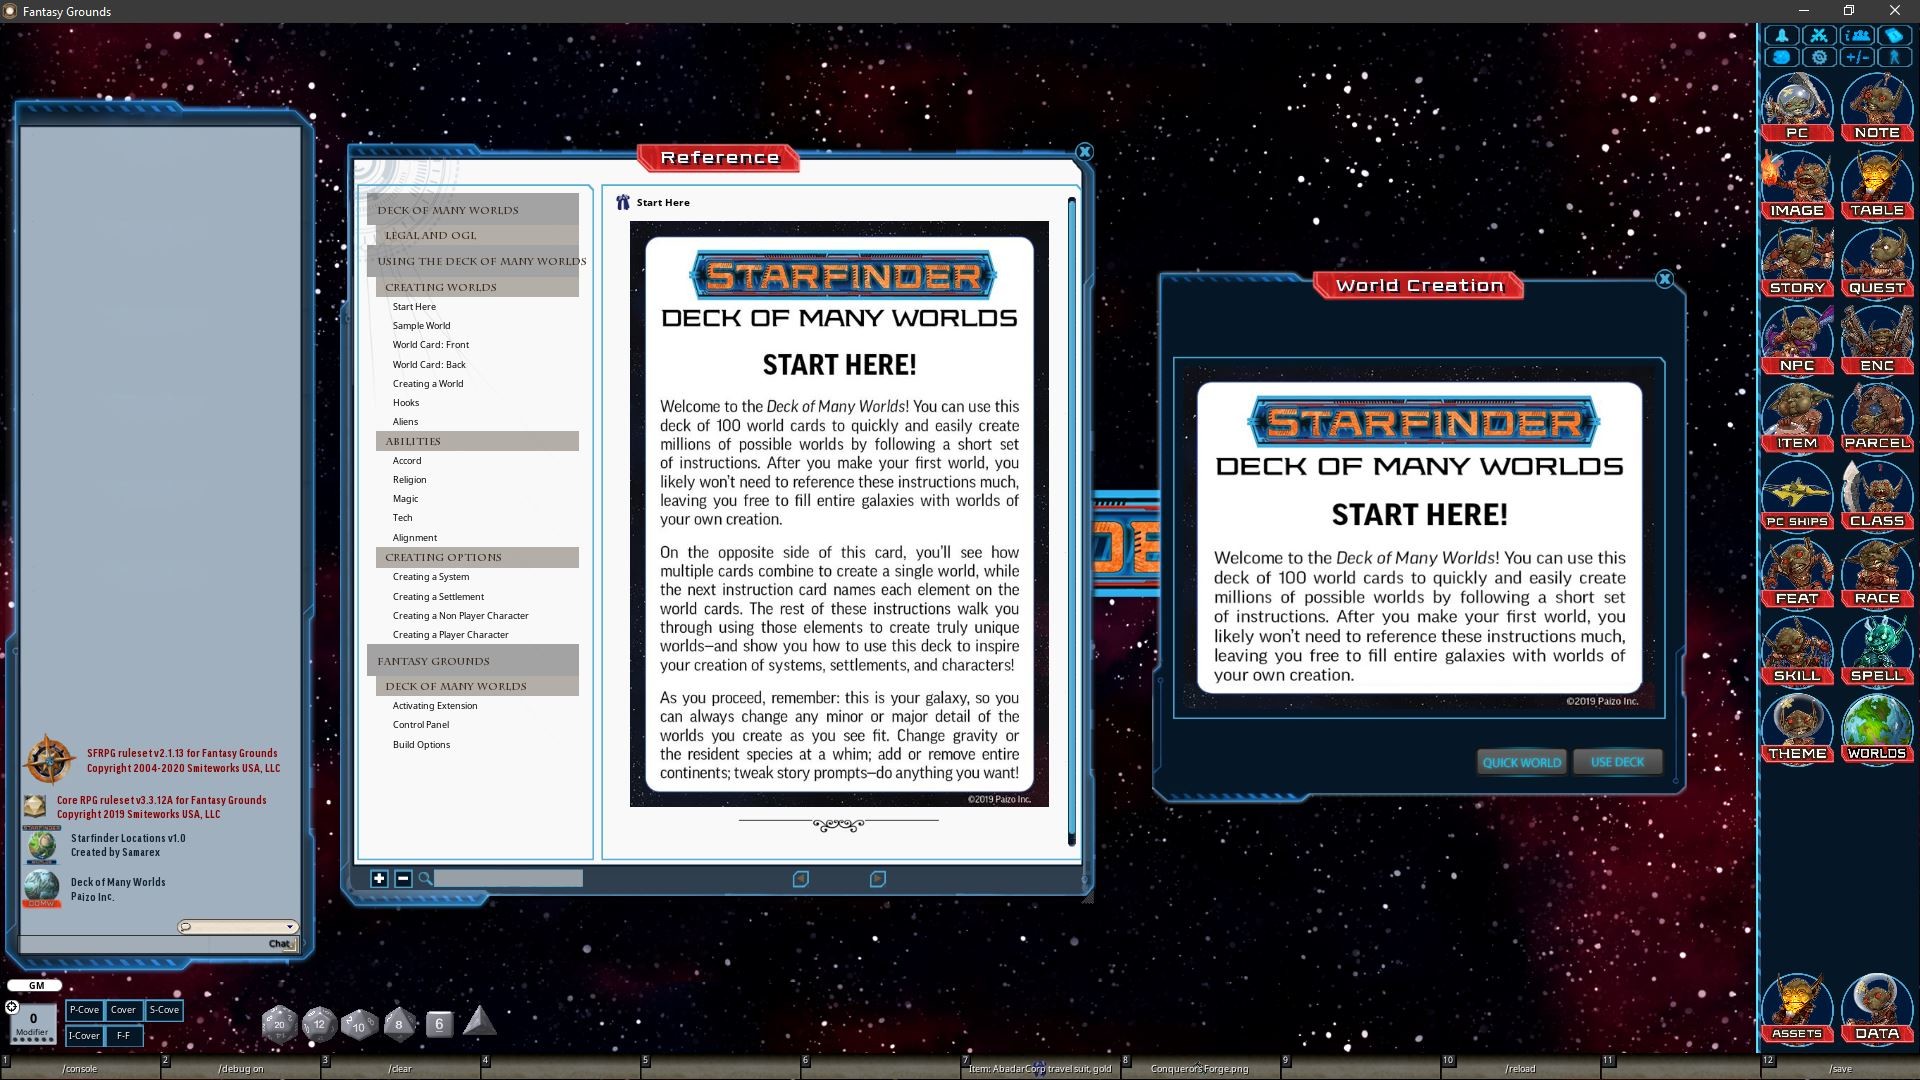Image resolution: width=1920 pixels, height=1080 pixels.
Task: Expand the chat speaker dropdown
Action: click(x=291, y=926)
